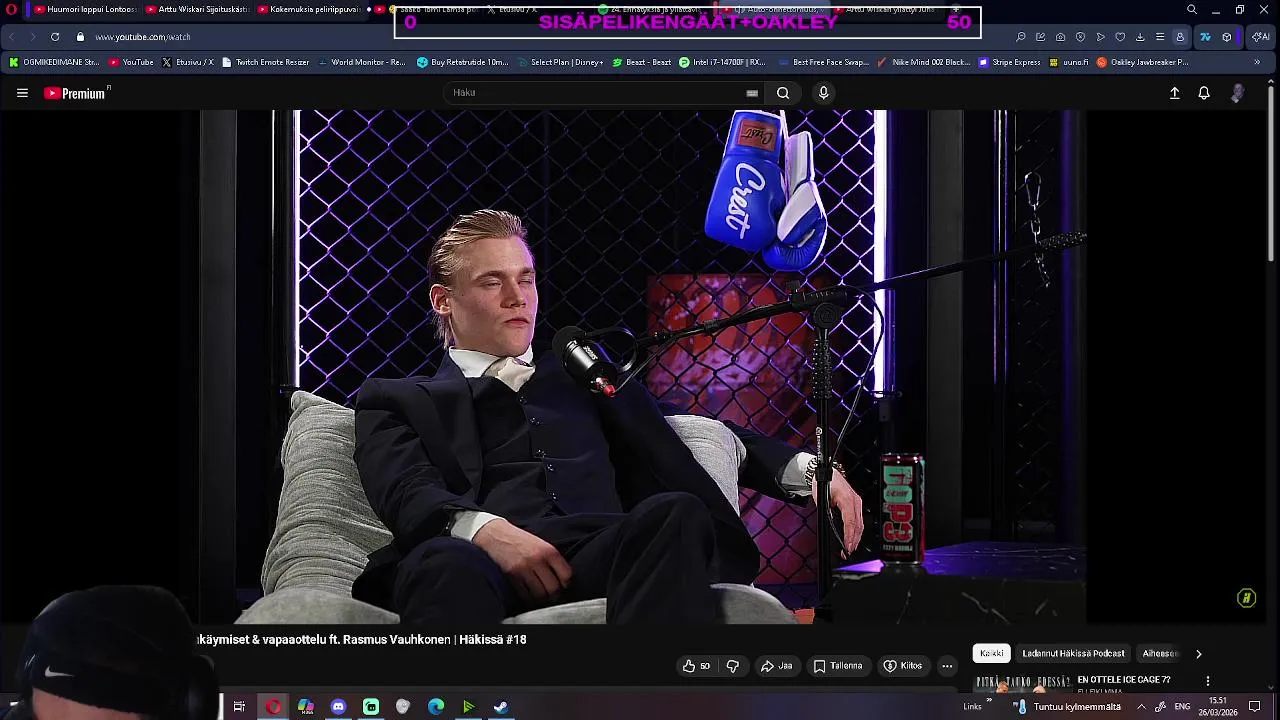Image resolution: width=1280 pixels, height=720 pixels.
Task: Open Microsoft Edge from taskbar
Action: 436,707
